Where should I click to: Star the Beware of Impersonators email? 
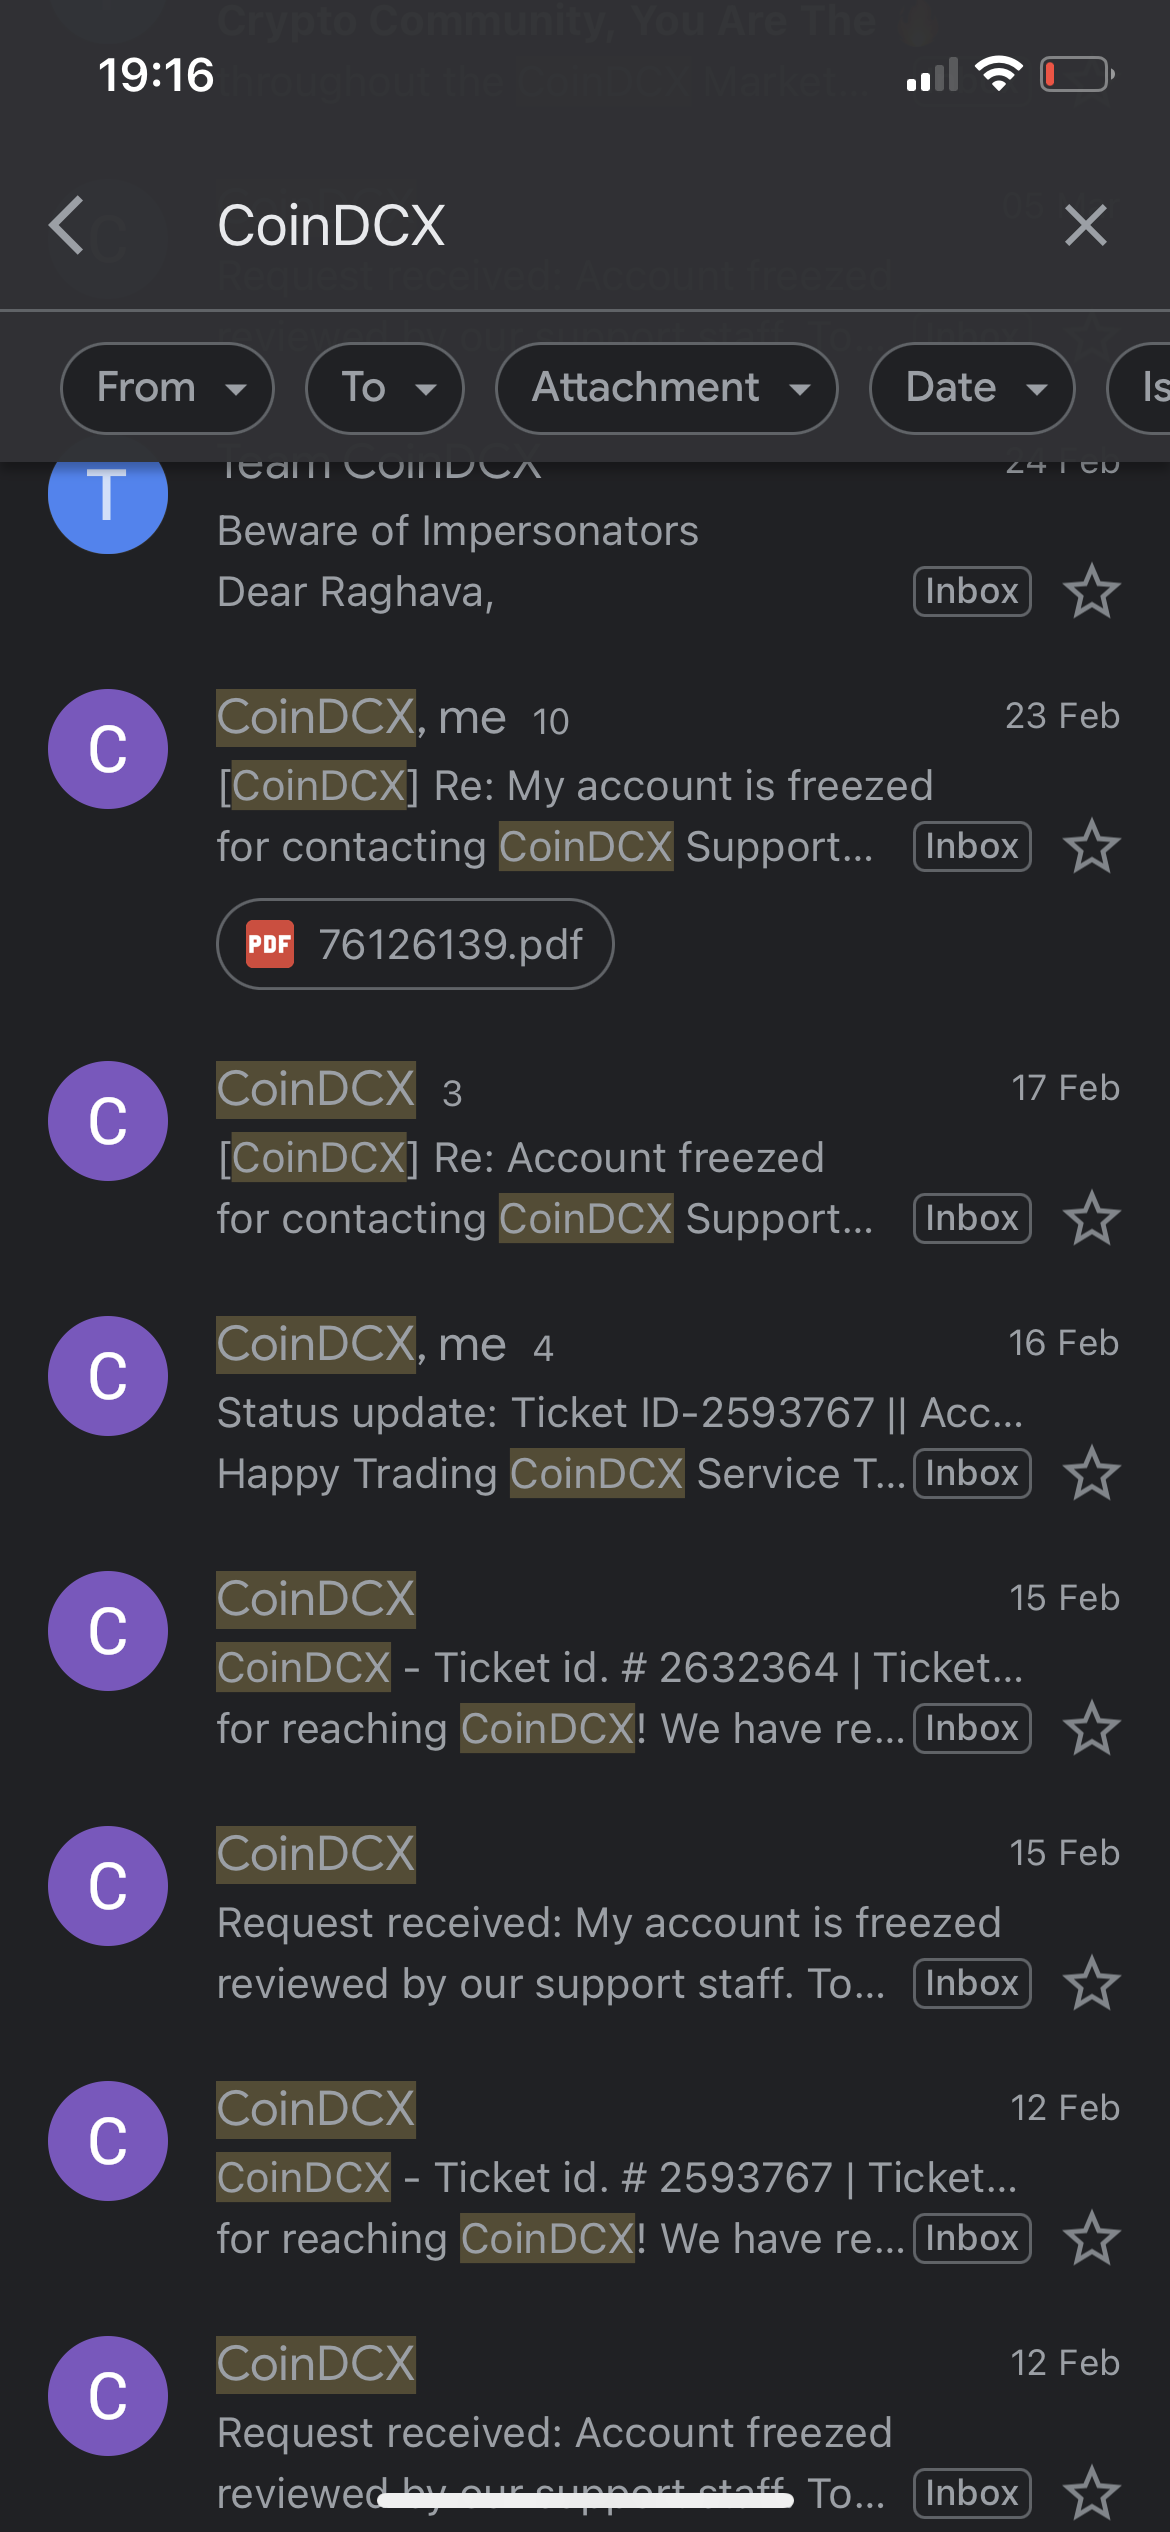(x=1091, y=592)
